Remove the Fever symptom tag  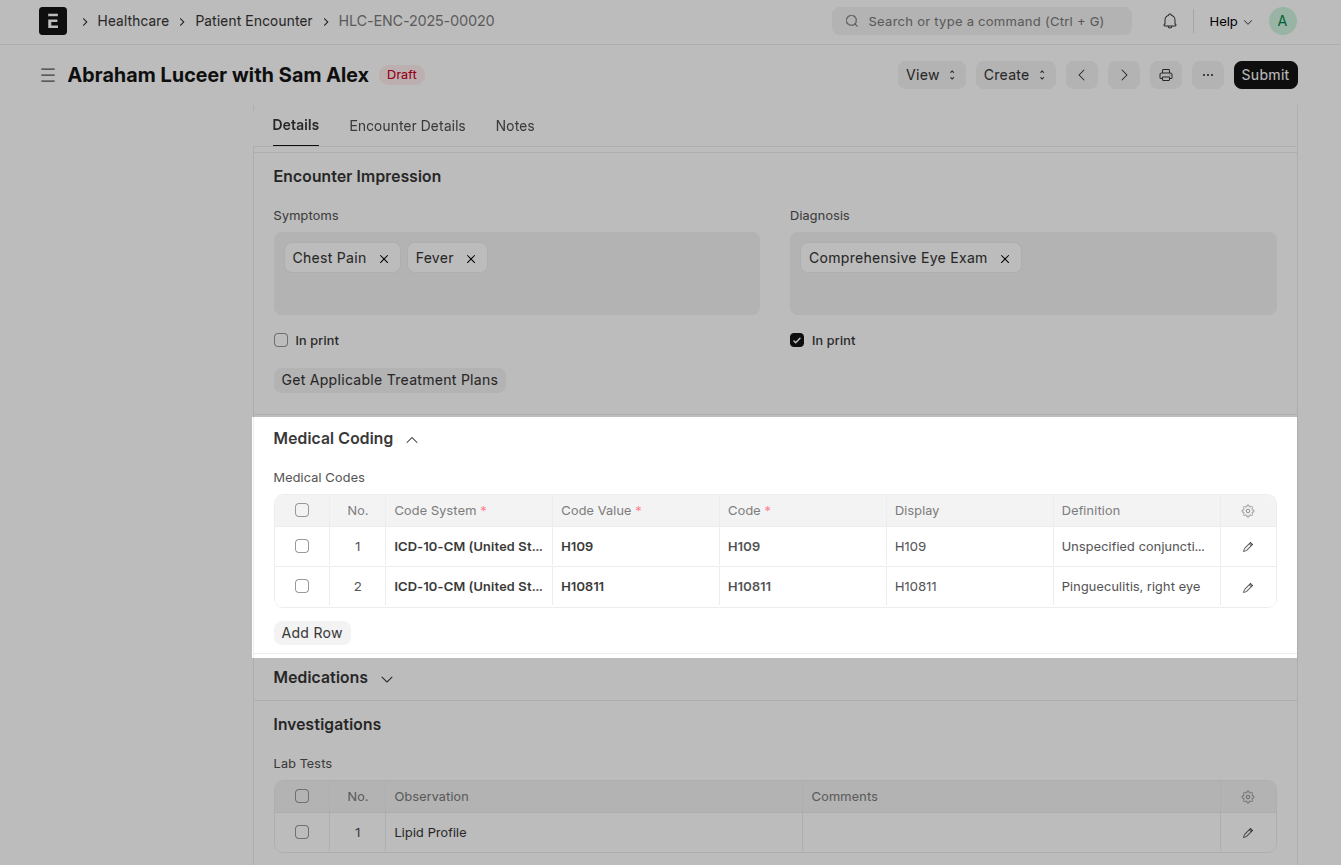470,259
